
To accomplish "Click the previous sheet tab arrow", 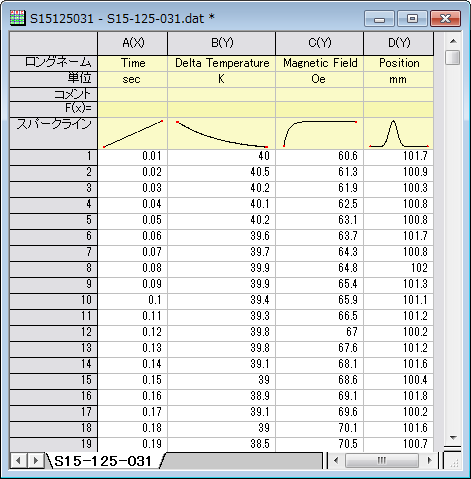I will (x=19, y=461).
